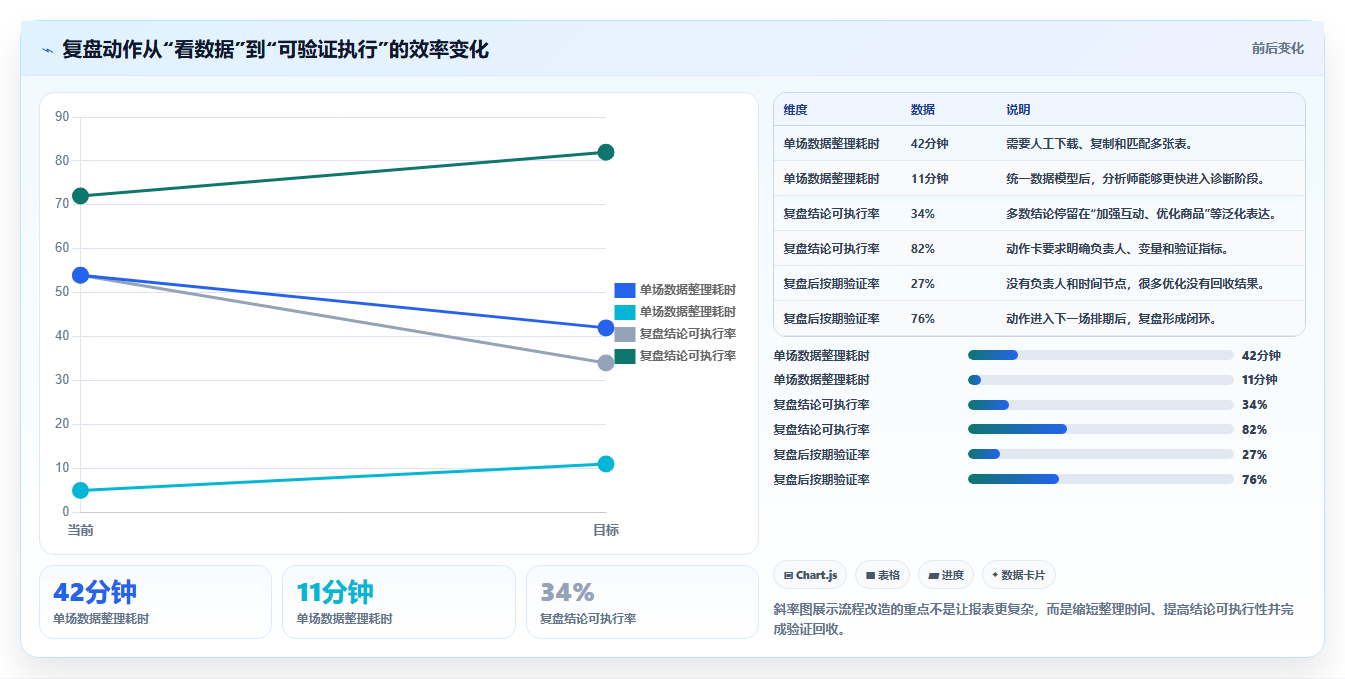The image size is (1345, 679).
Task: Click the 数据卡片 tag chip
Action: pos(1019,575)
